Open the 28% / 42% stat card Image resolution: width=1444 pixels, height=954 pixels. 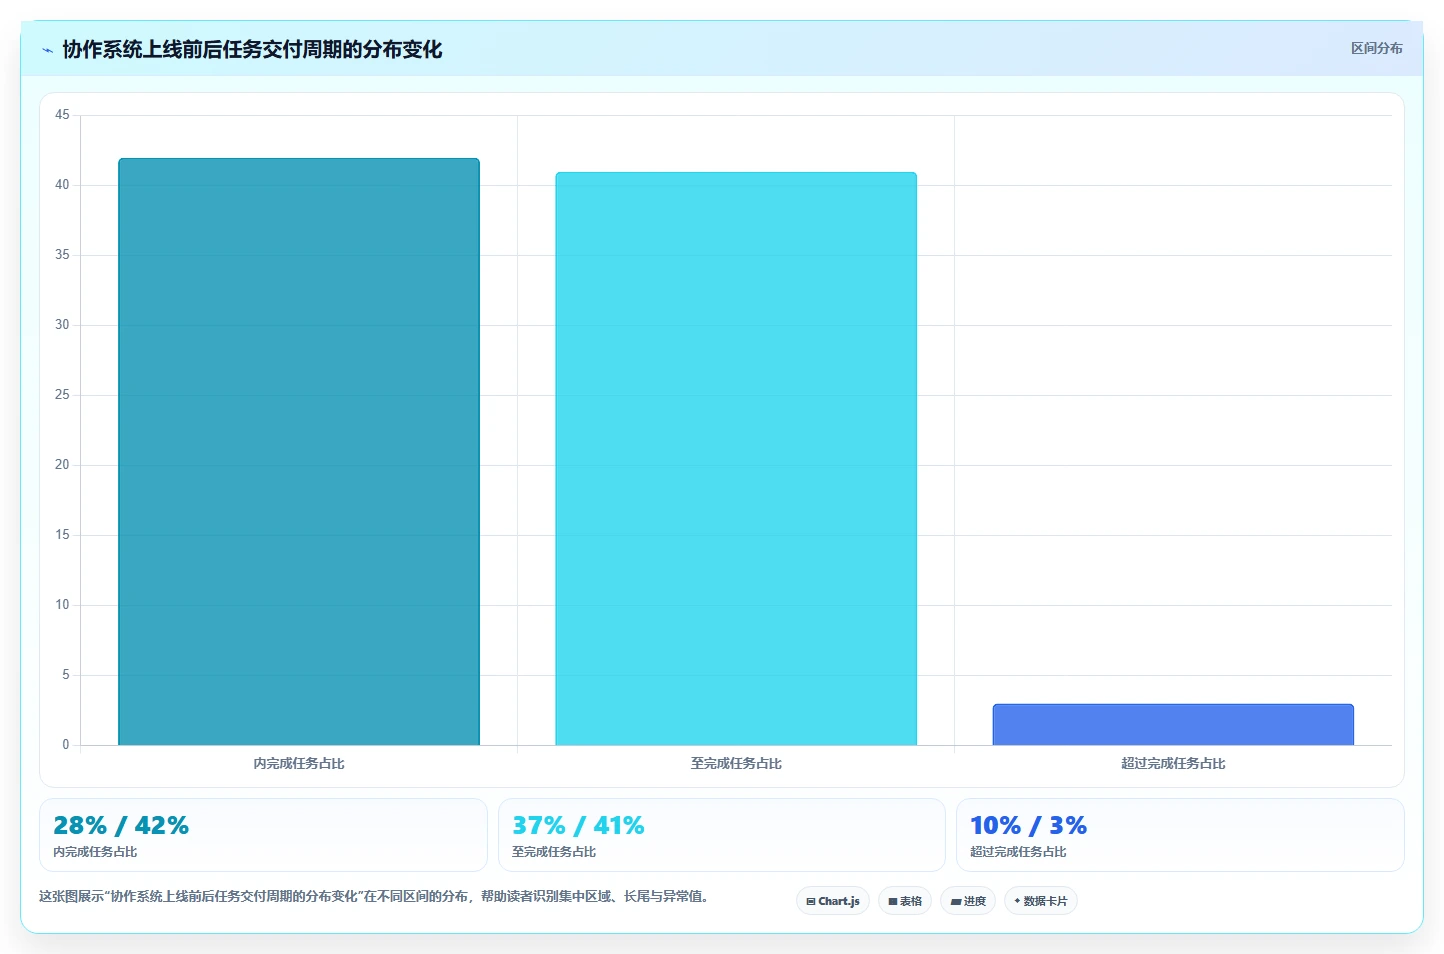263,835
